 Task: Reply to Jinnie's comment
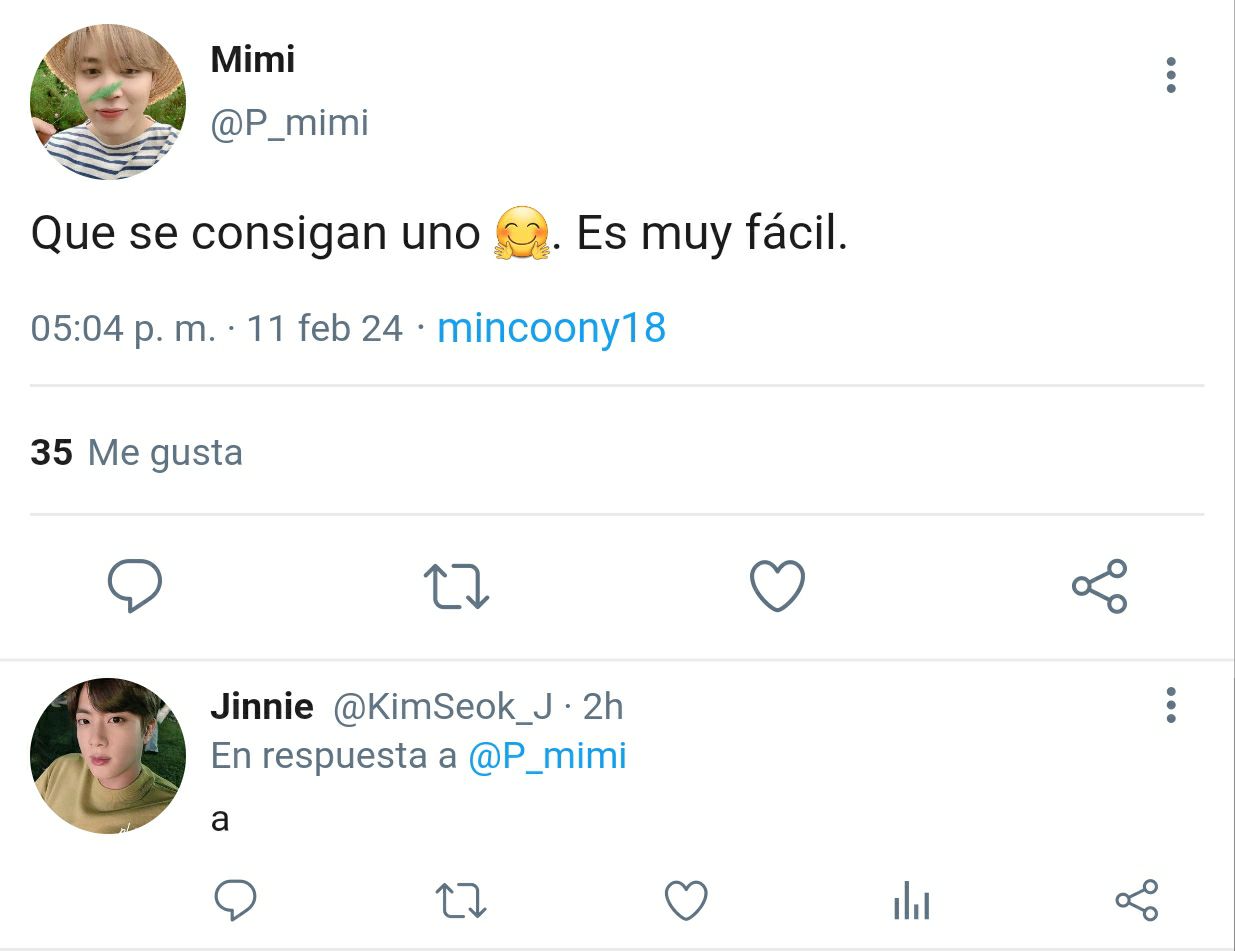235,901
